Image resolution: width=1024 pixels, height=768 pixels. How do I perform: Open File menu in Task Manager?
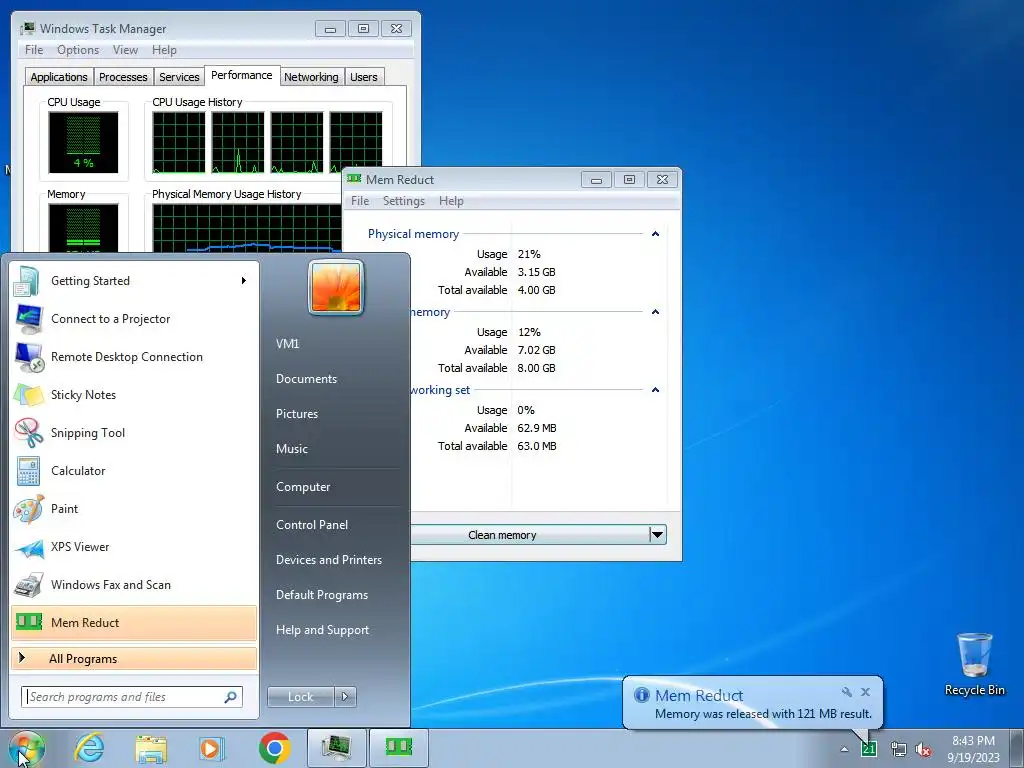point(34,50)
